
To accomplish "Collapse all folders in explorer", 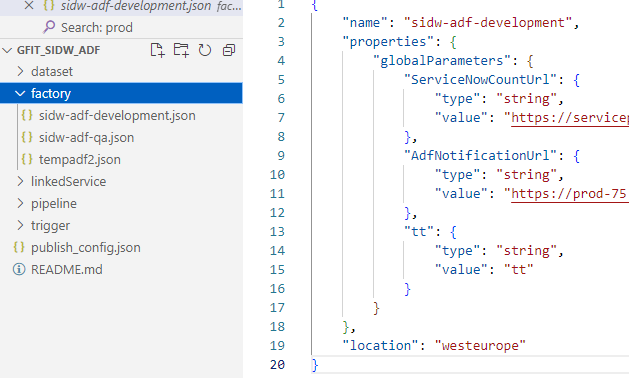I will tap(229, 50).
